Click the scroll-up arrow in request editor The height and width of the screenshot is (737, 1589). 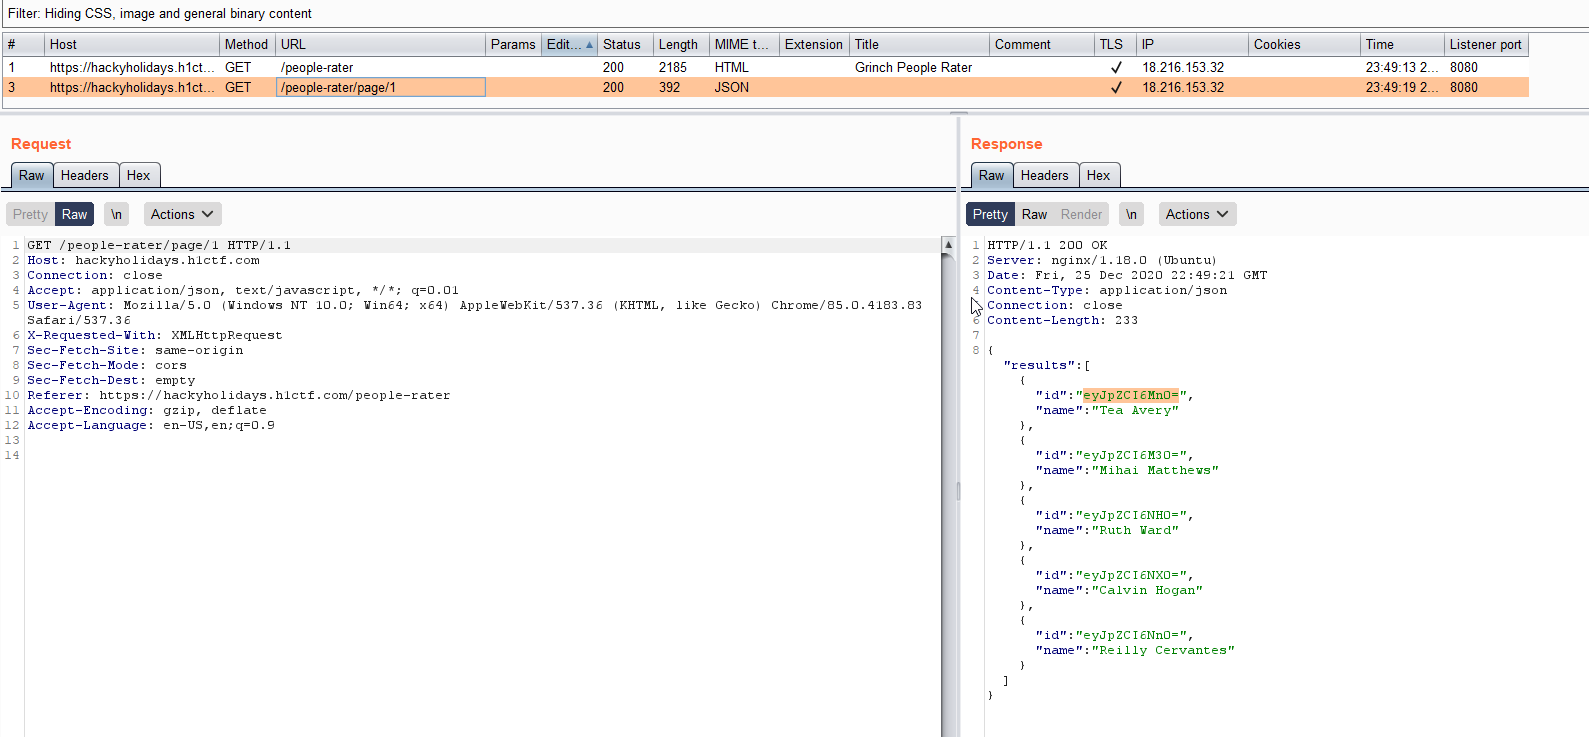coord(948,245)
